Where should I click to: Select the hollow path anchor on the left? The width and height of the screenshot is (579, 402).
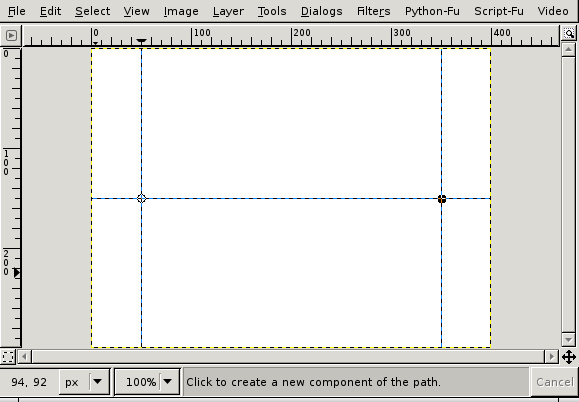tap(141, 199)
